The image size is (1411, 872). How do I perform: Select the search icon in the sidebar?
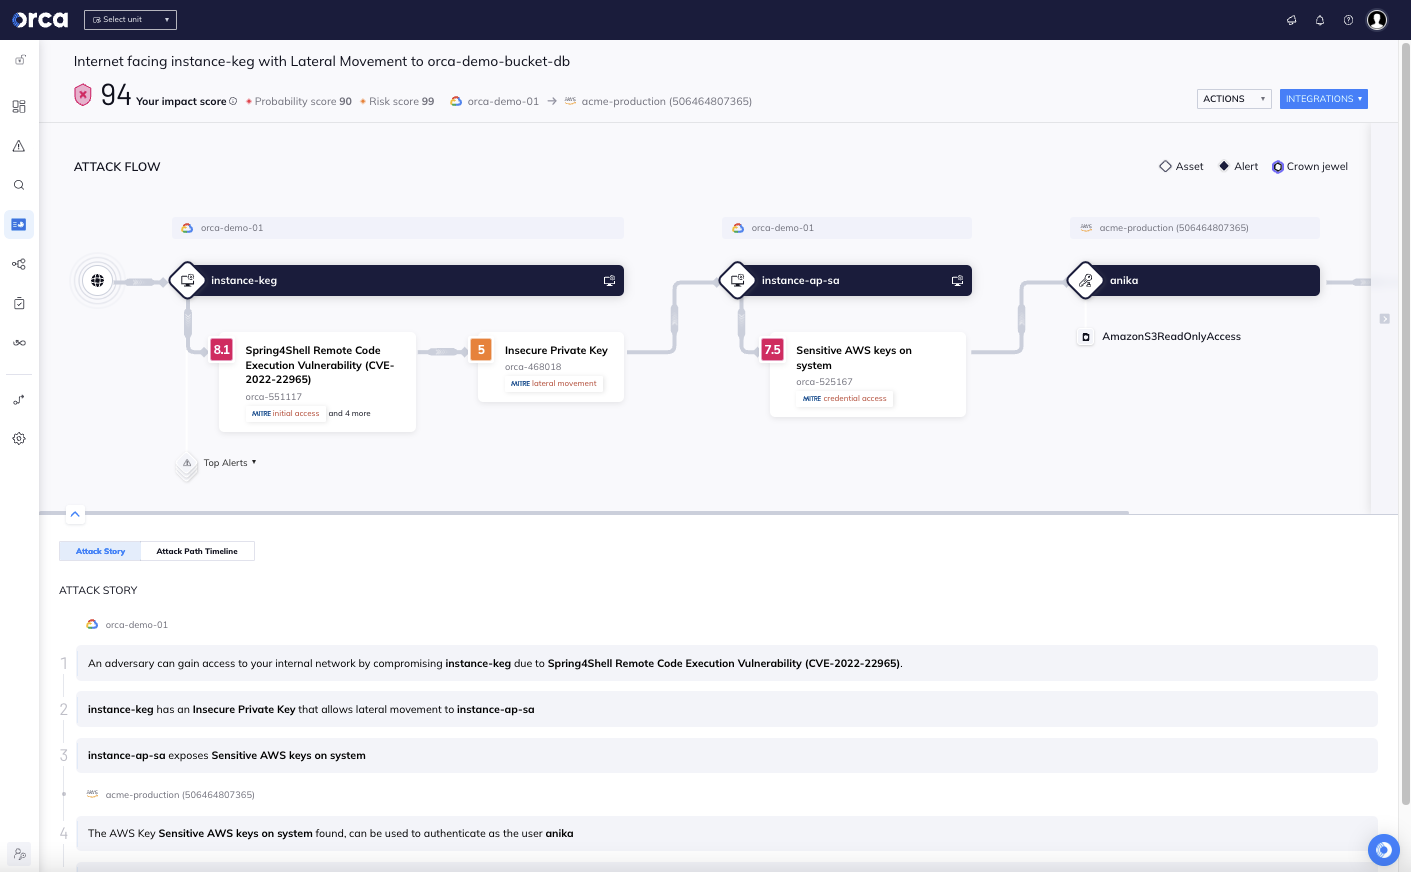(x=18, y=184)
